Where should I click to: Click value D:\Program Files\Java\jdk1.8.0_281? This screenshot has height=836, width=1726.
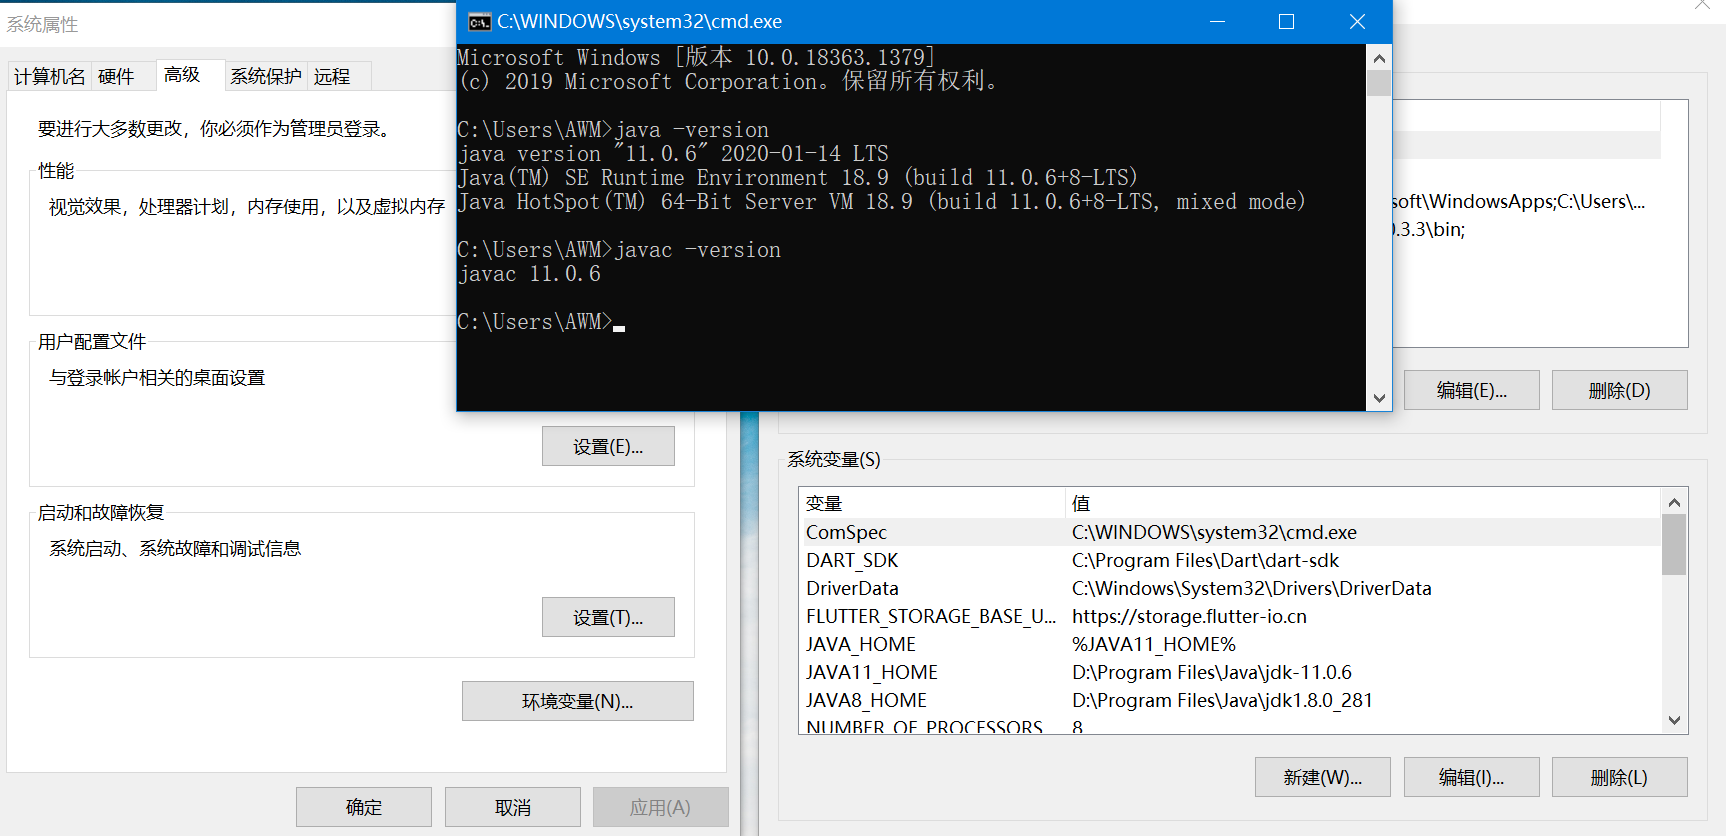click(x=1222, y=700)
